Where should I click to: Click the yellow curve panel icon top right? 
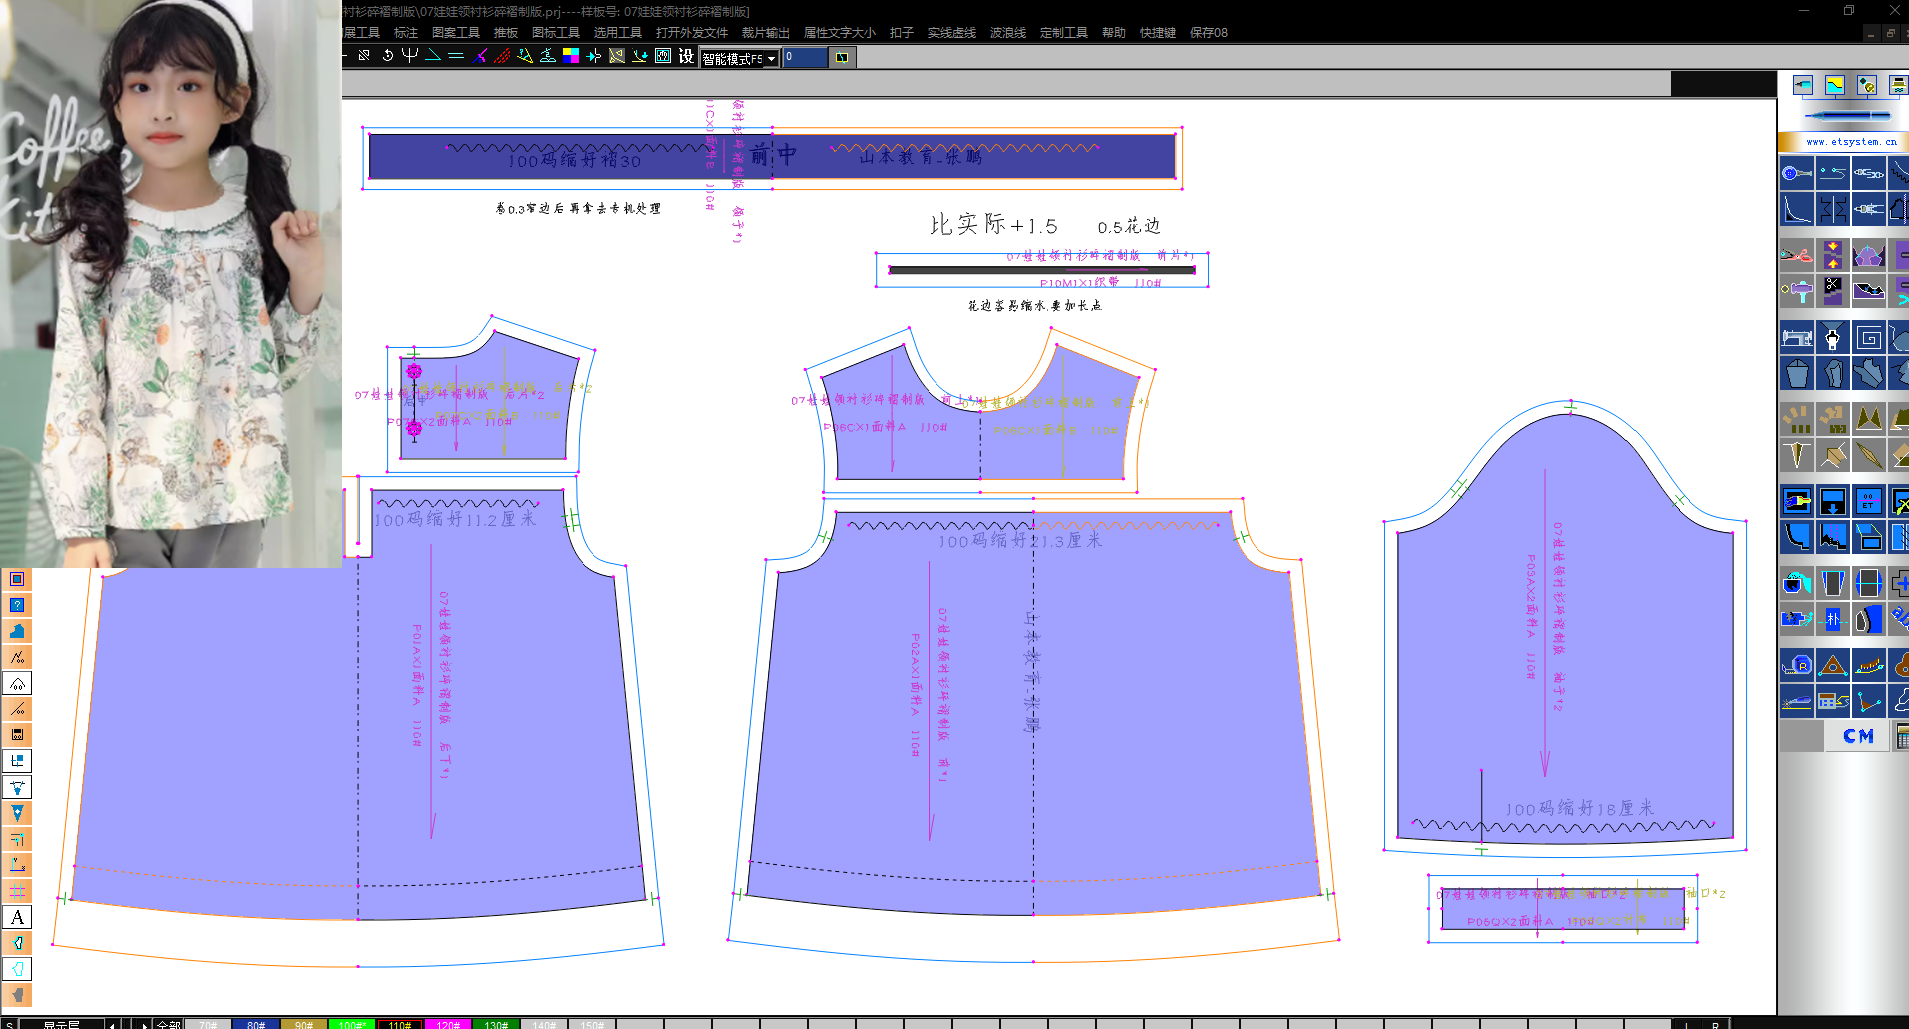click(1835, 85)
